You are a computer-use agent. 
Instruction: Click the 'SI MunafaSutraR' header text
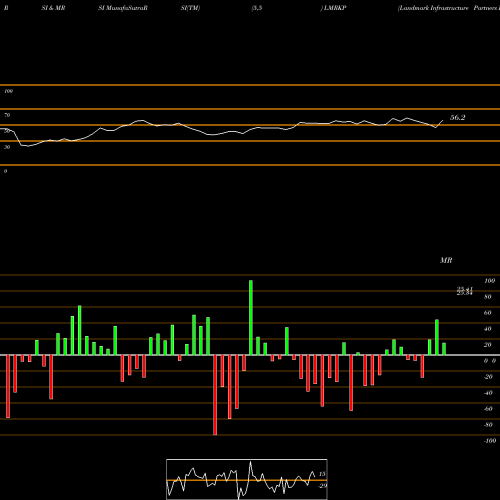point(123,8)
